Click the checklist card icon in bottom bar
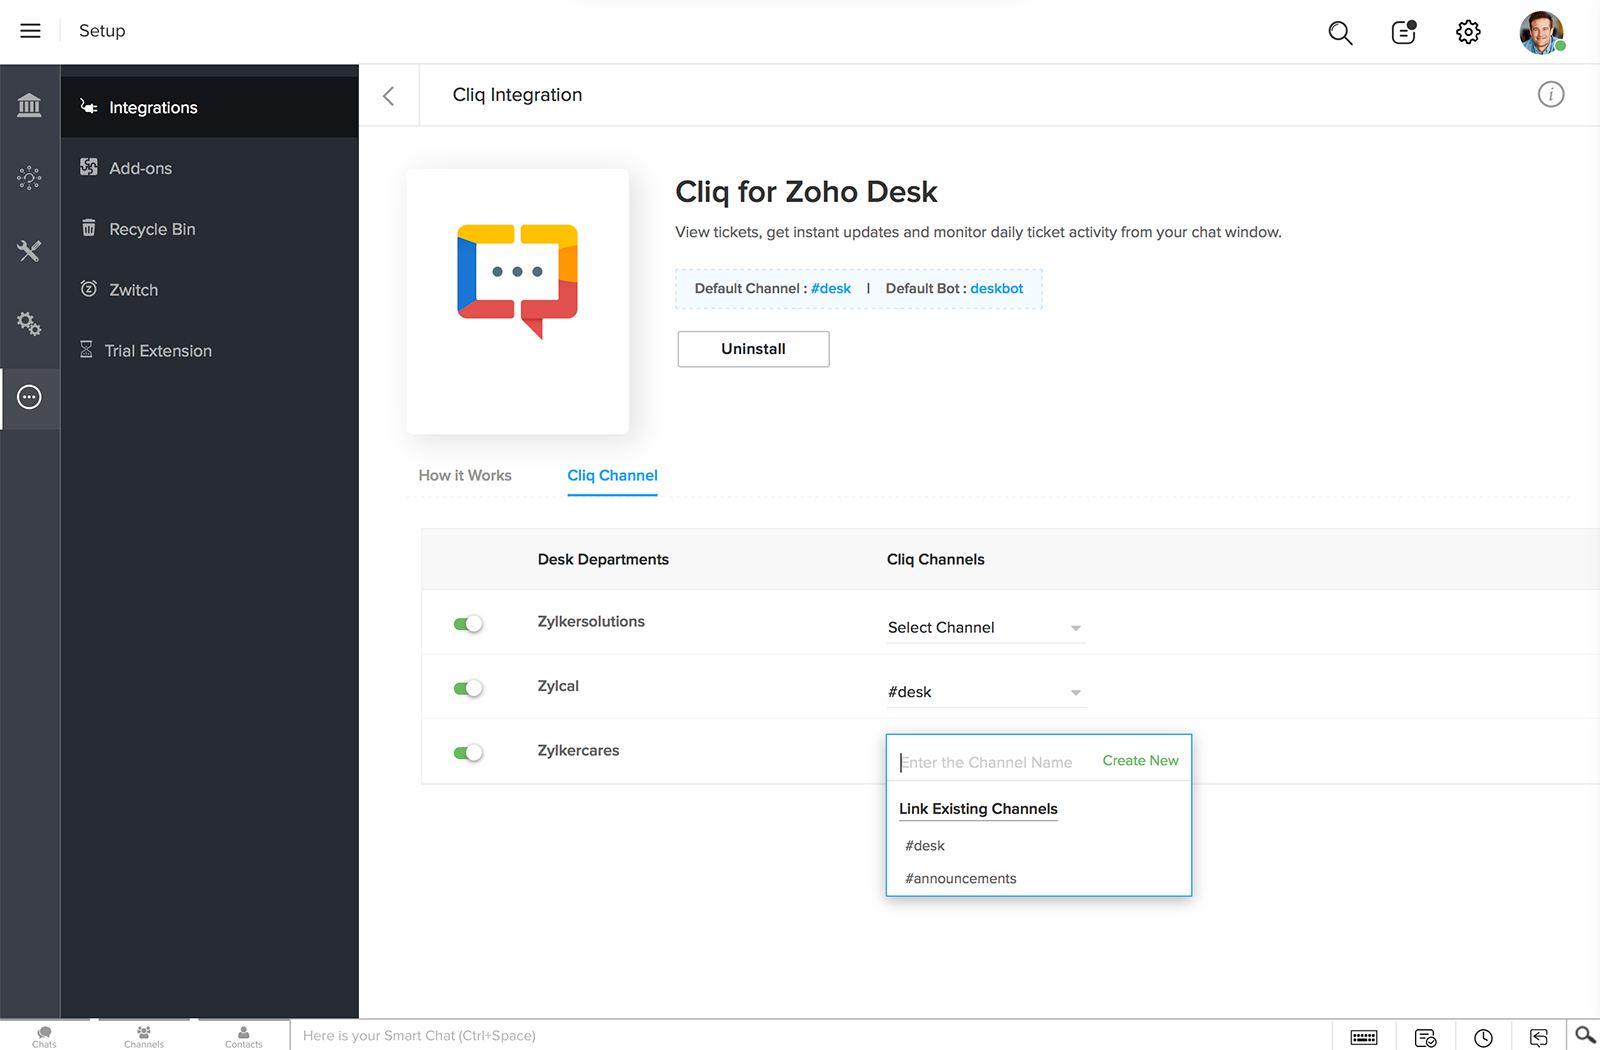 [x=1426, y=1037]
